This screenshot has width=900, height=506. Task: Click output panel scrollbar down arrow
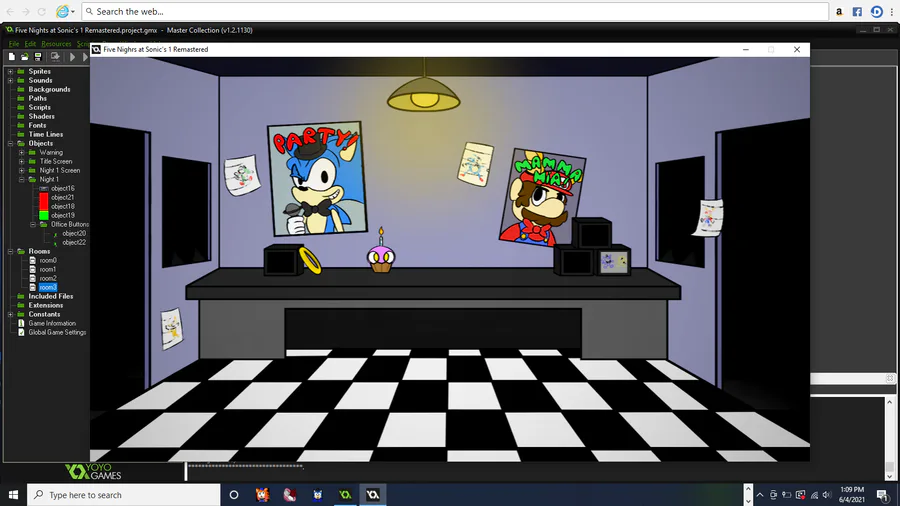point(890,476)
